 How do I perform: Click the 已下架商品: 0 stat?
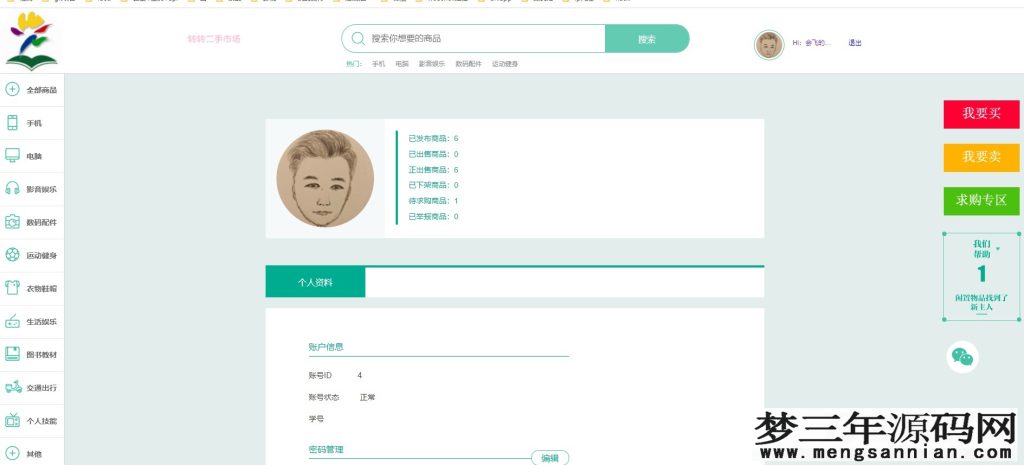click(x=433, y=185)
